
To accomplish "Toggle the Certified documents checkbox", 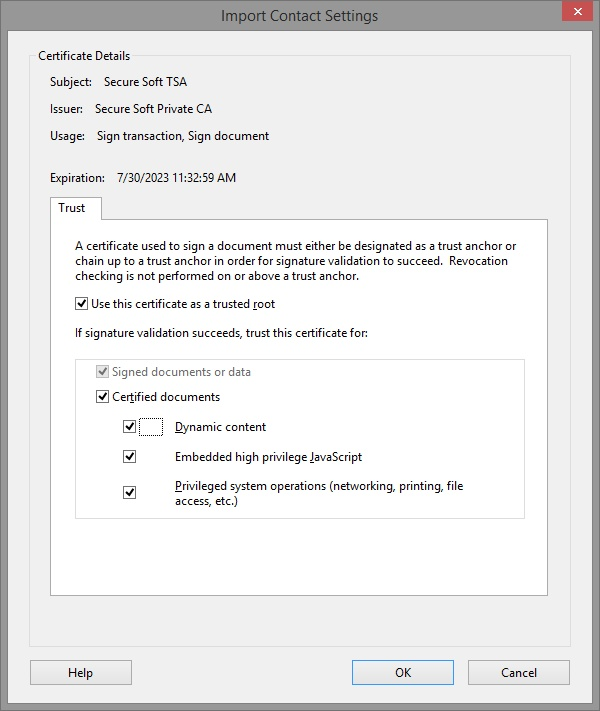I will [102, 397].
